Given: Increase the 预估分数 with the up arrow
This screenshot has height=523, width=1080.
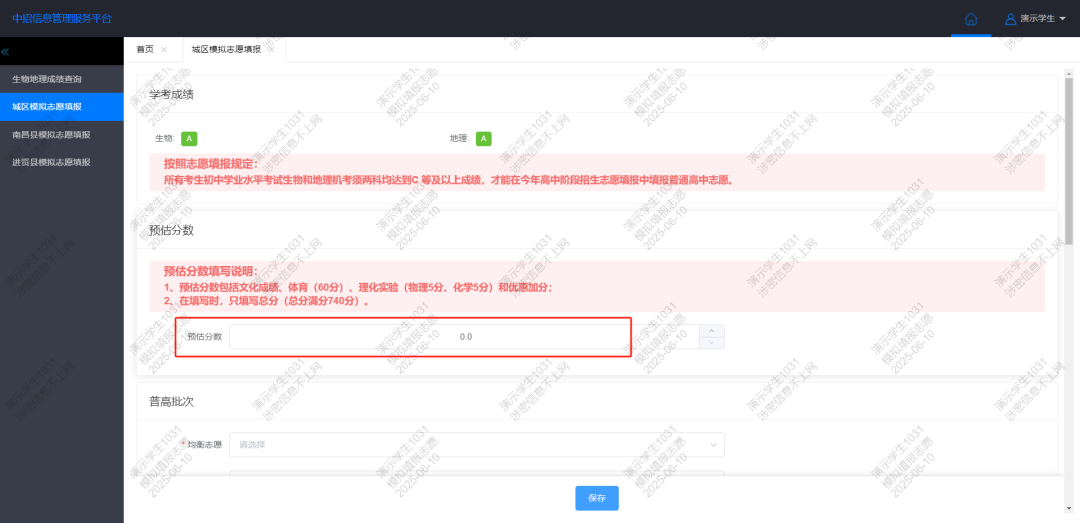Looking at the screenshot, I should click(x=712, y=331).
